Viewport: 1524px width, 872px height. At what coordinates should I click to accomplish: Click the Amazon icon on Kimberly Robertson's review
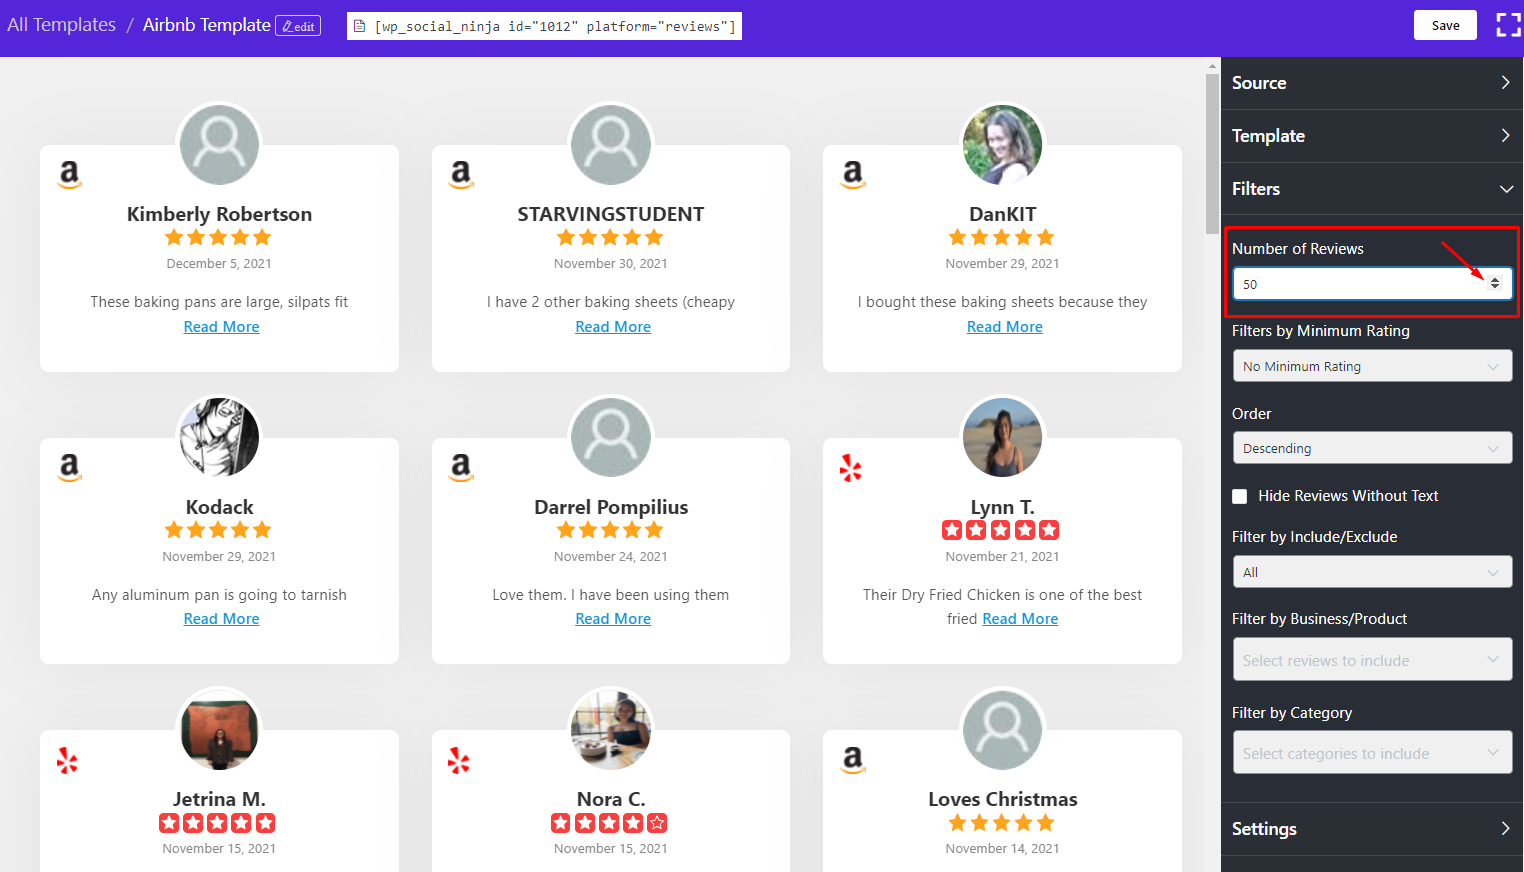pyautogui.click(x=69, y=174)
